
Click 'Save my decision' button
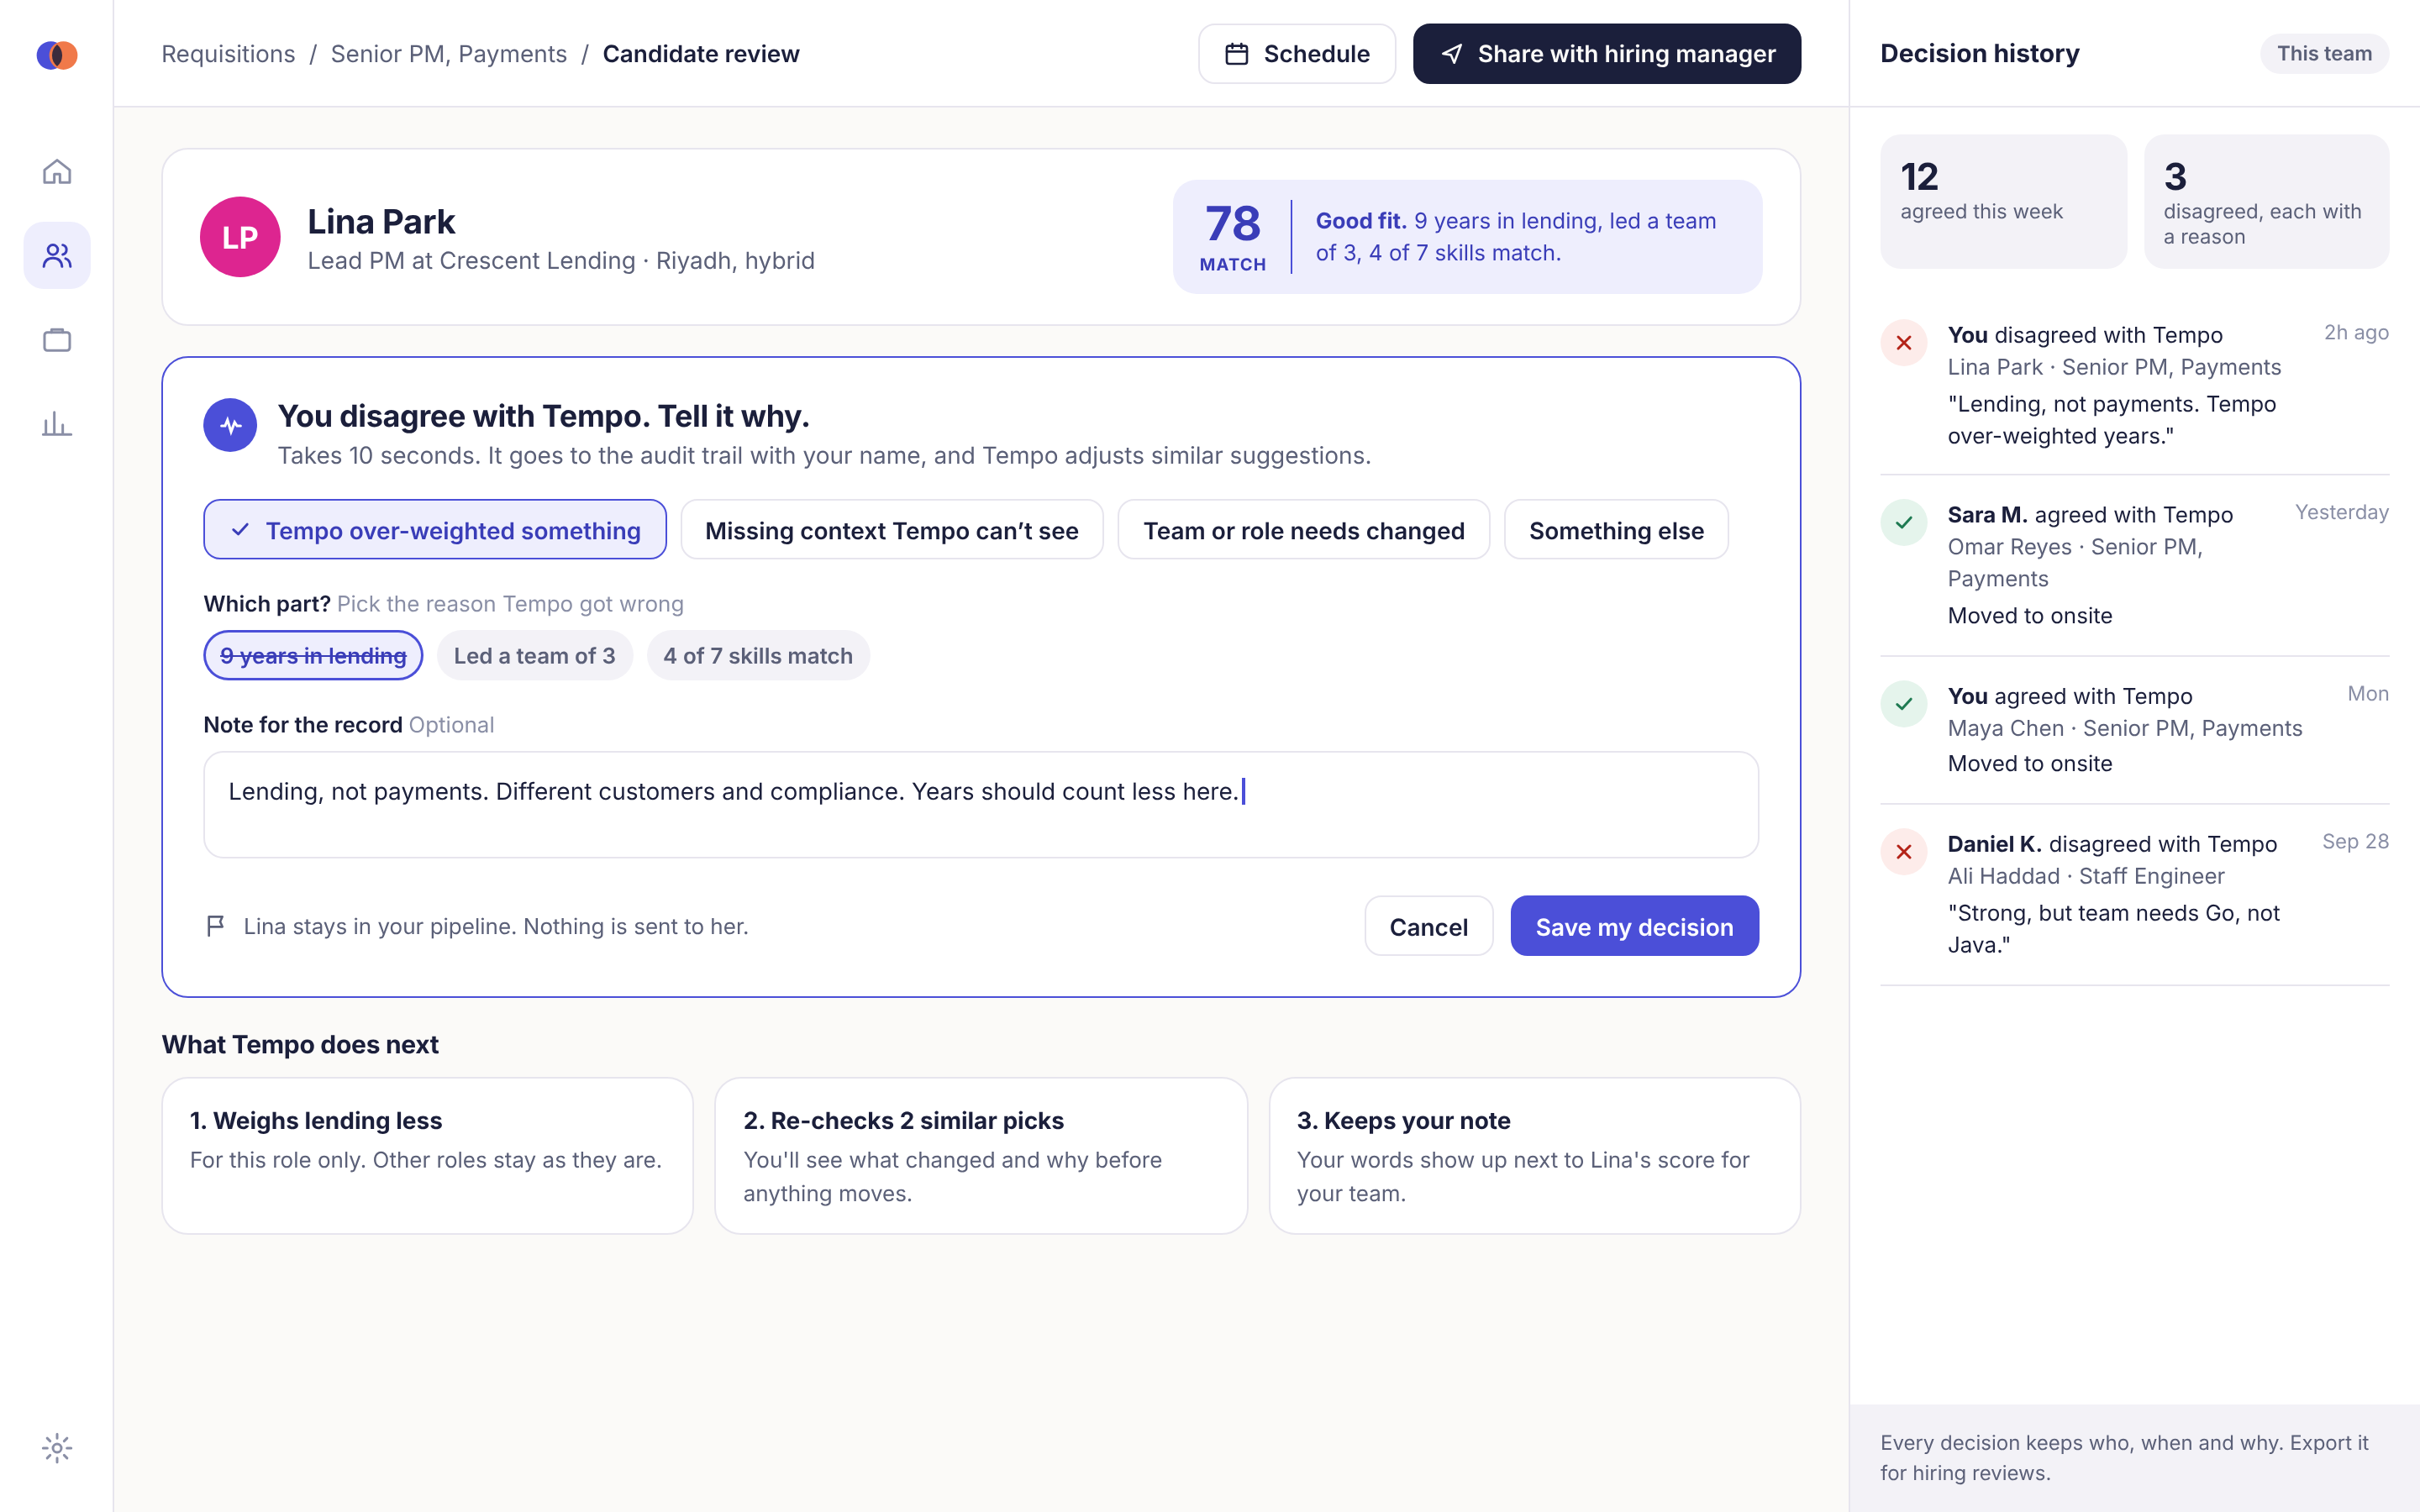(1634, 926)
